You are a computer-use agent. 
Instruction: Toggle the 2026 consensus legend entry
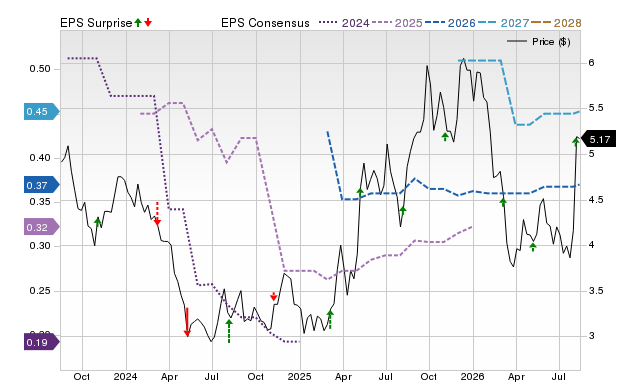click(x=450, y=23)
